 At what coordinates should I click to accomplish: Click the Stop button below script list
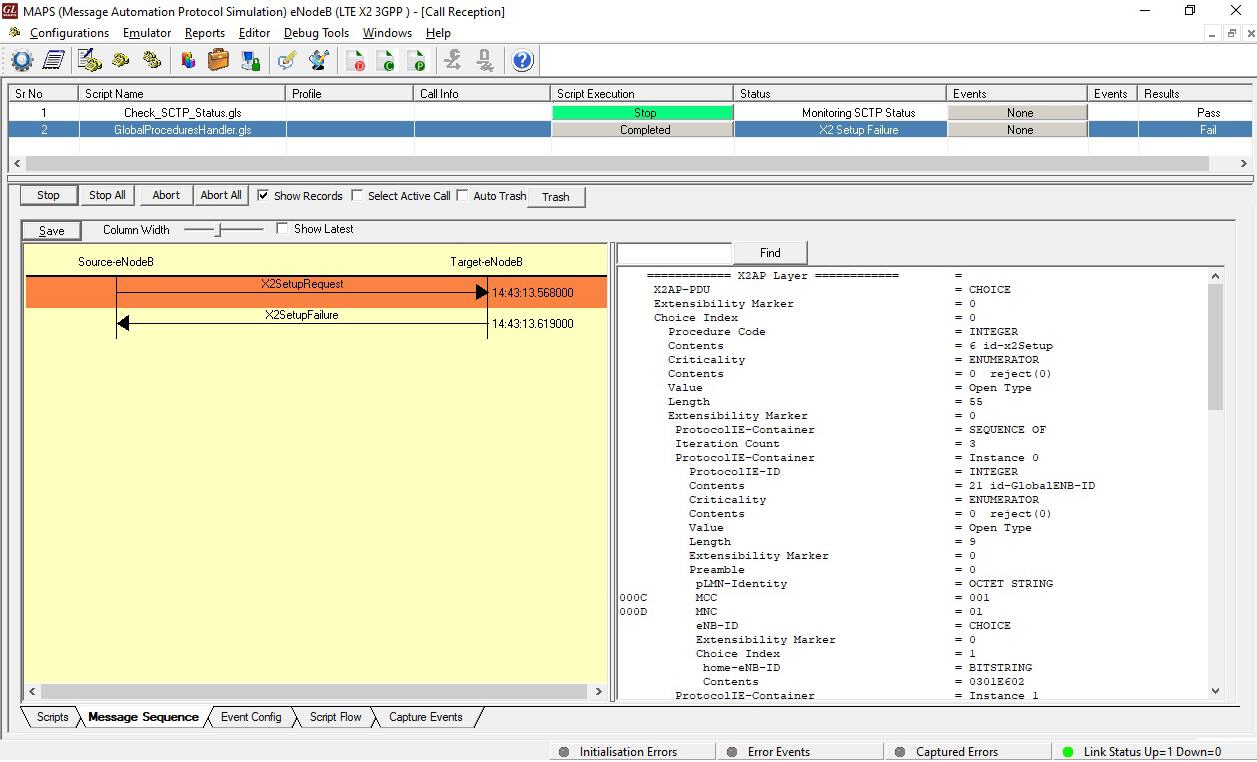coord(48,195)
